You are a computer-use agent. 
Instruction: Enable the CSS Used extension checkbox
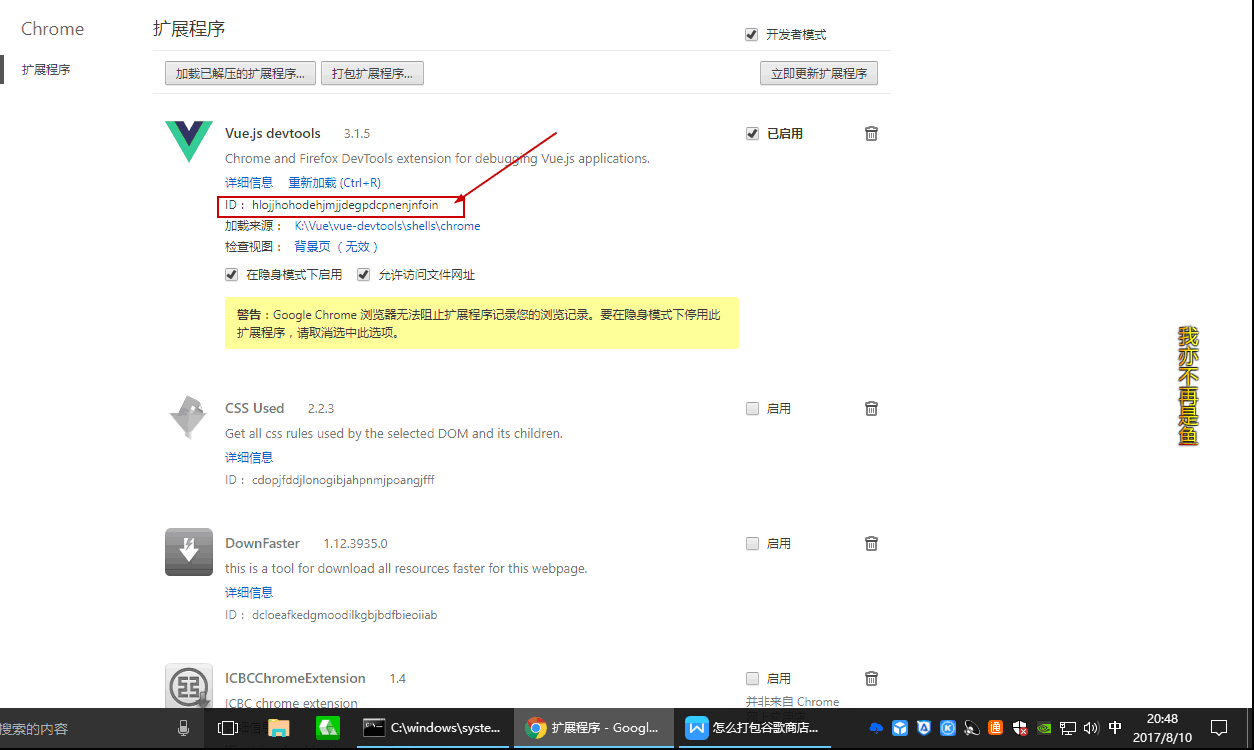tap(752, 409)
